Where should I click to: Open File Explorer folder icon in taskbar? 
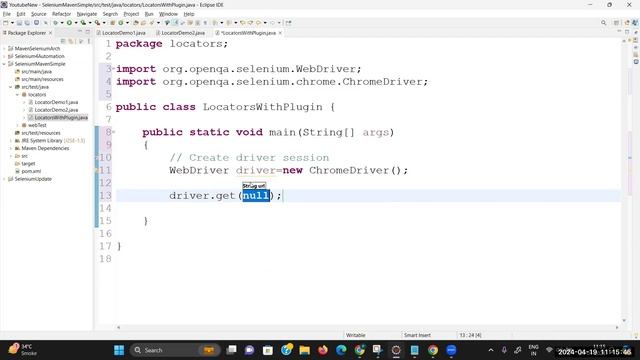pos(304,350)
